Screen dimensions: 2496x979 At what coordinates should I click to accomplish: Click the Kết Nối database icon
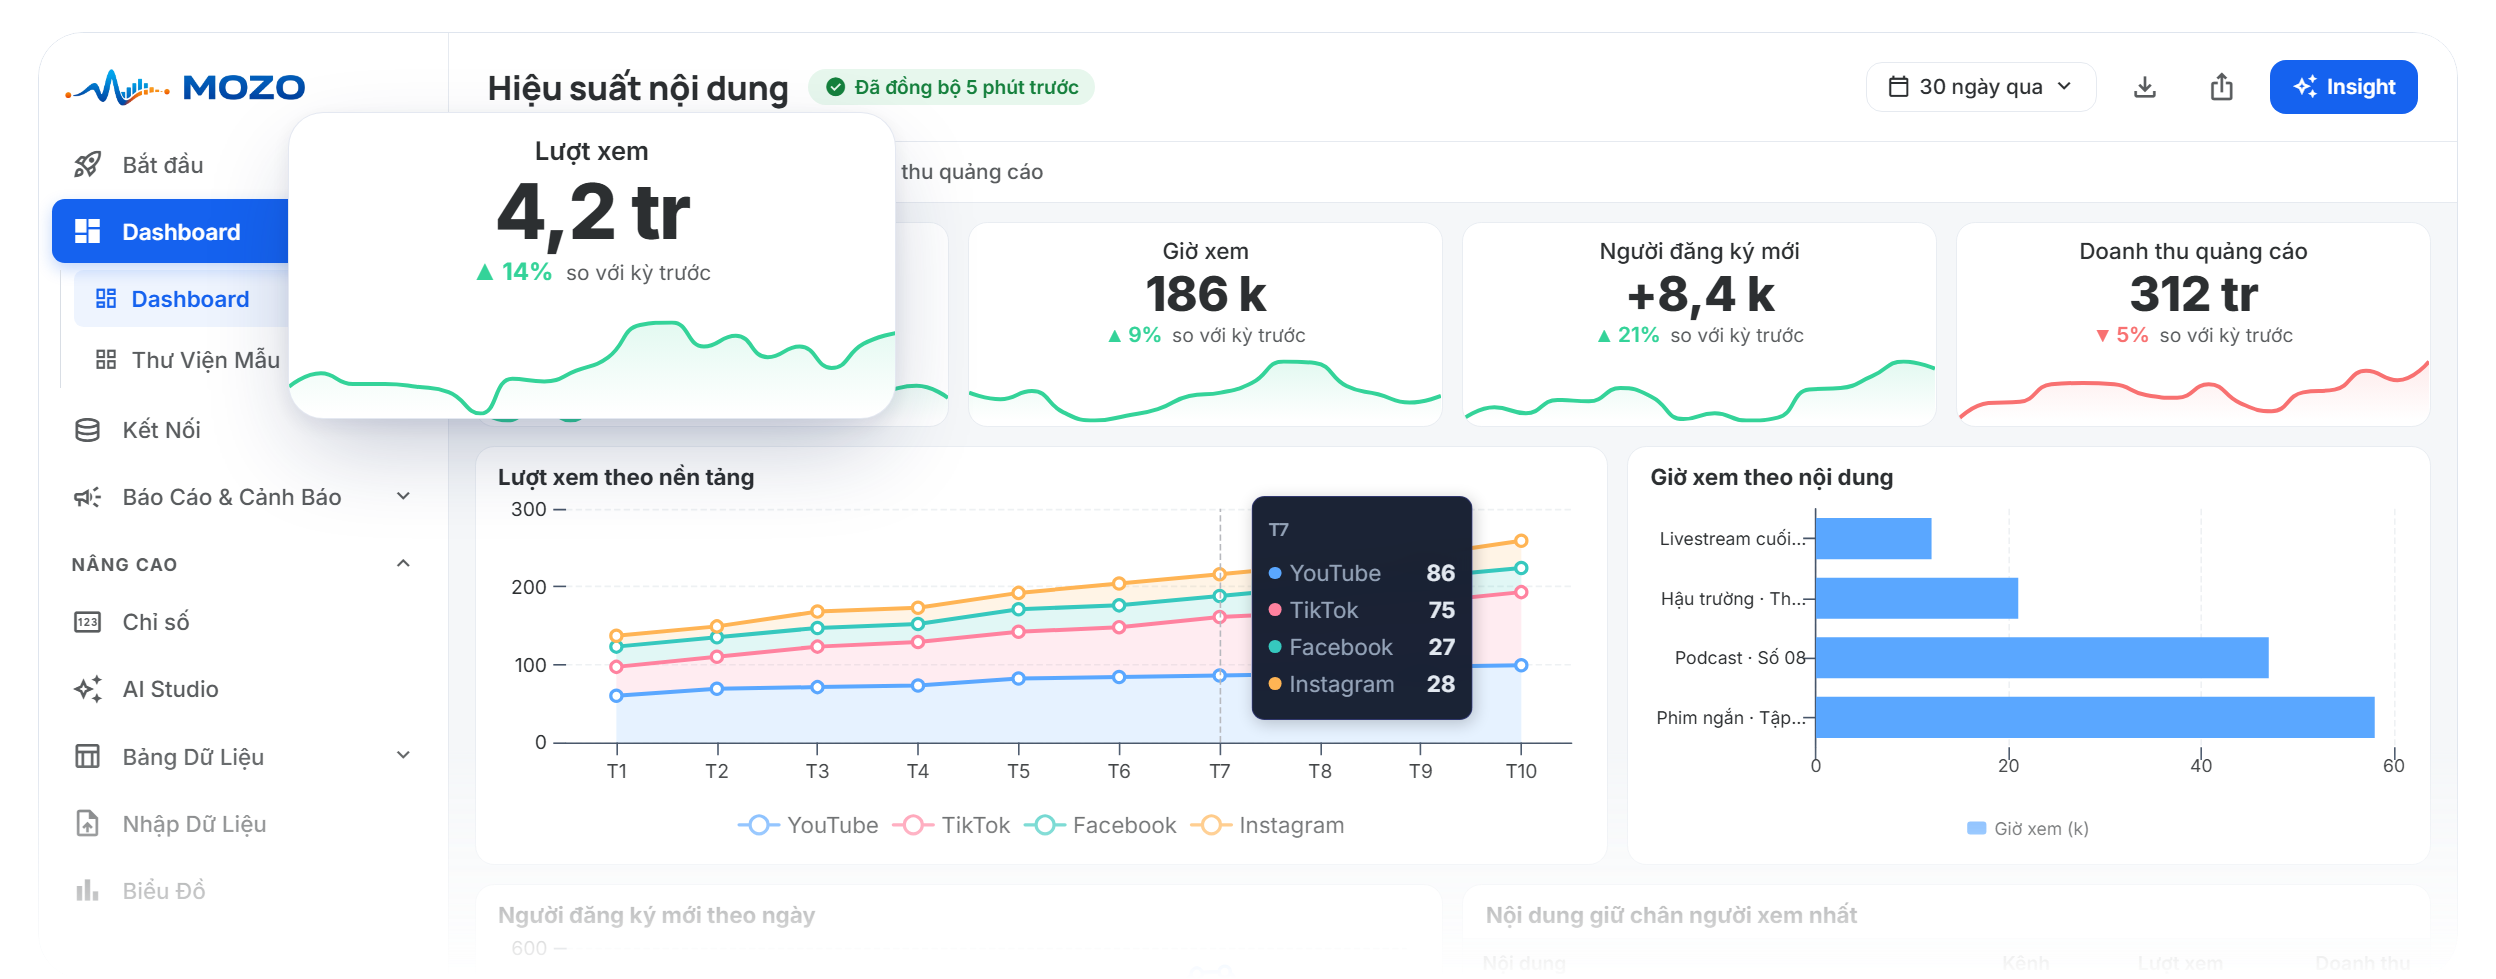(x=88, y=430)
